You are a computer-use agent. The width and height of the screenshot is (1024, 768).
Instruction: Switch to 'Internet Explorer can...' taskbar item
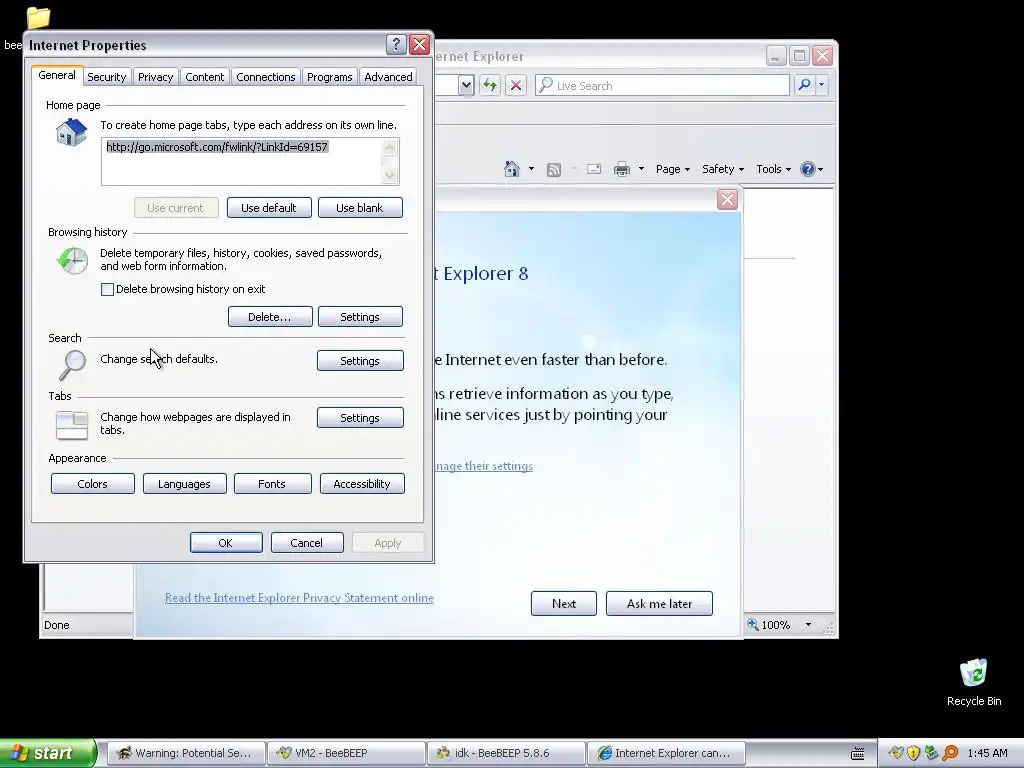point(666,753)
